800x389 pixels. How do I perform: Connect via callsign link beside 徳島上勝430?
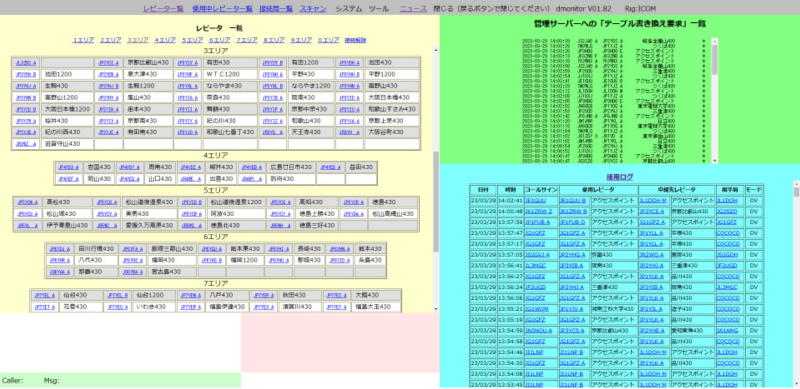pyautogui.click(x=280, y=214)
